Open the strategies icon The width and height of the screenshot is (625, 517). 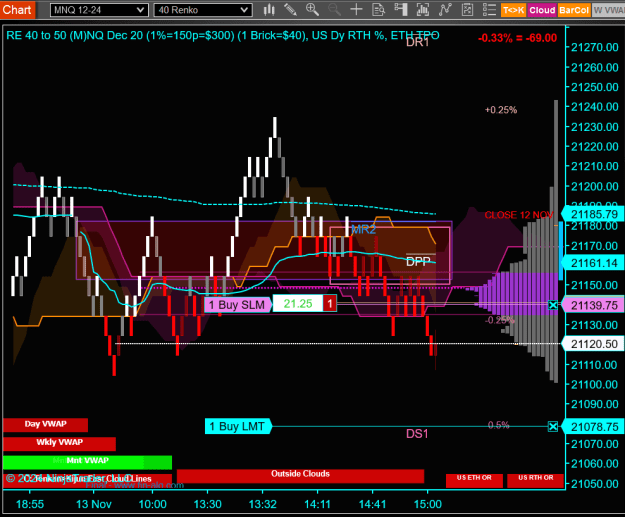[x=467, y=10]
